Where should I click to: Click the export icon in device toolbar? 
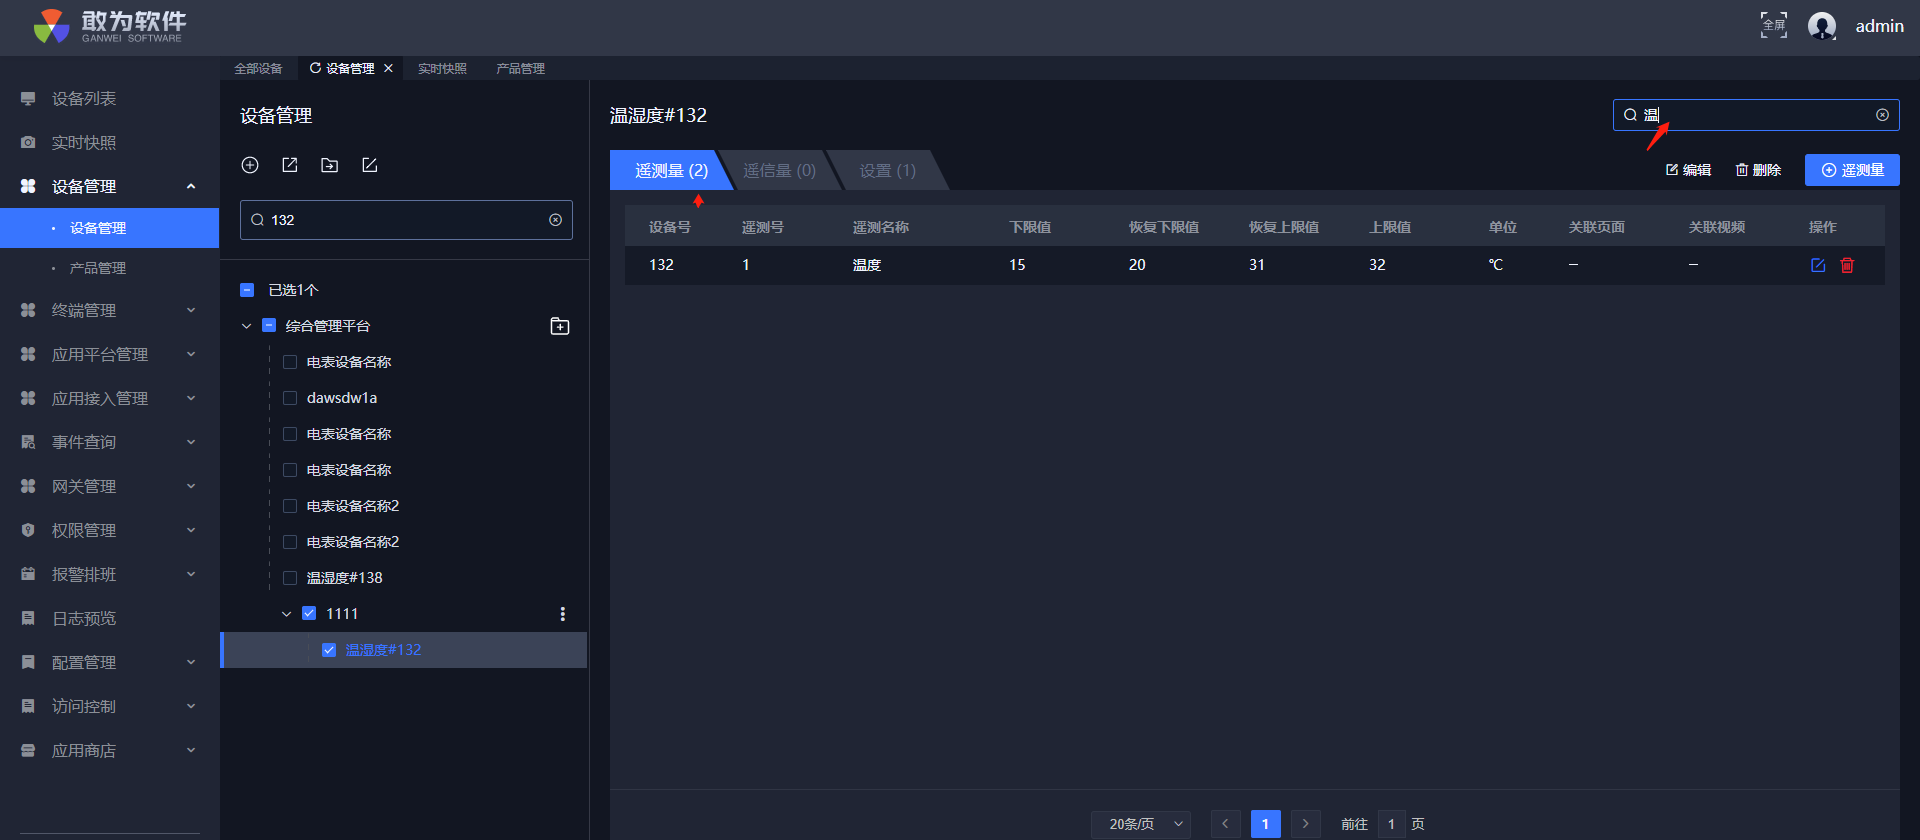click(x=290, y=165)
